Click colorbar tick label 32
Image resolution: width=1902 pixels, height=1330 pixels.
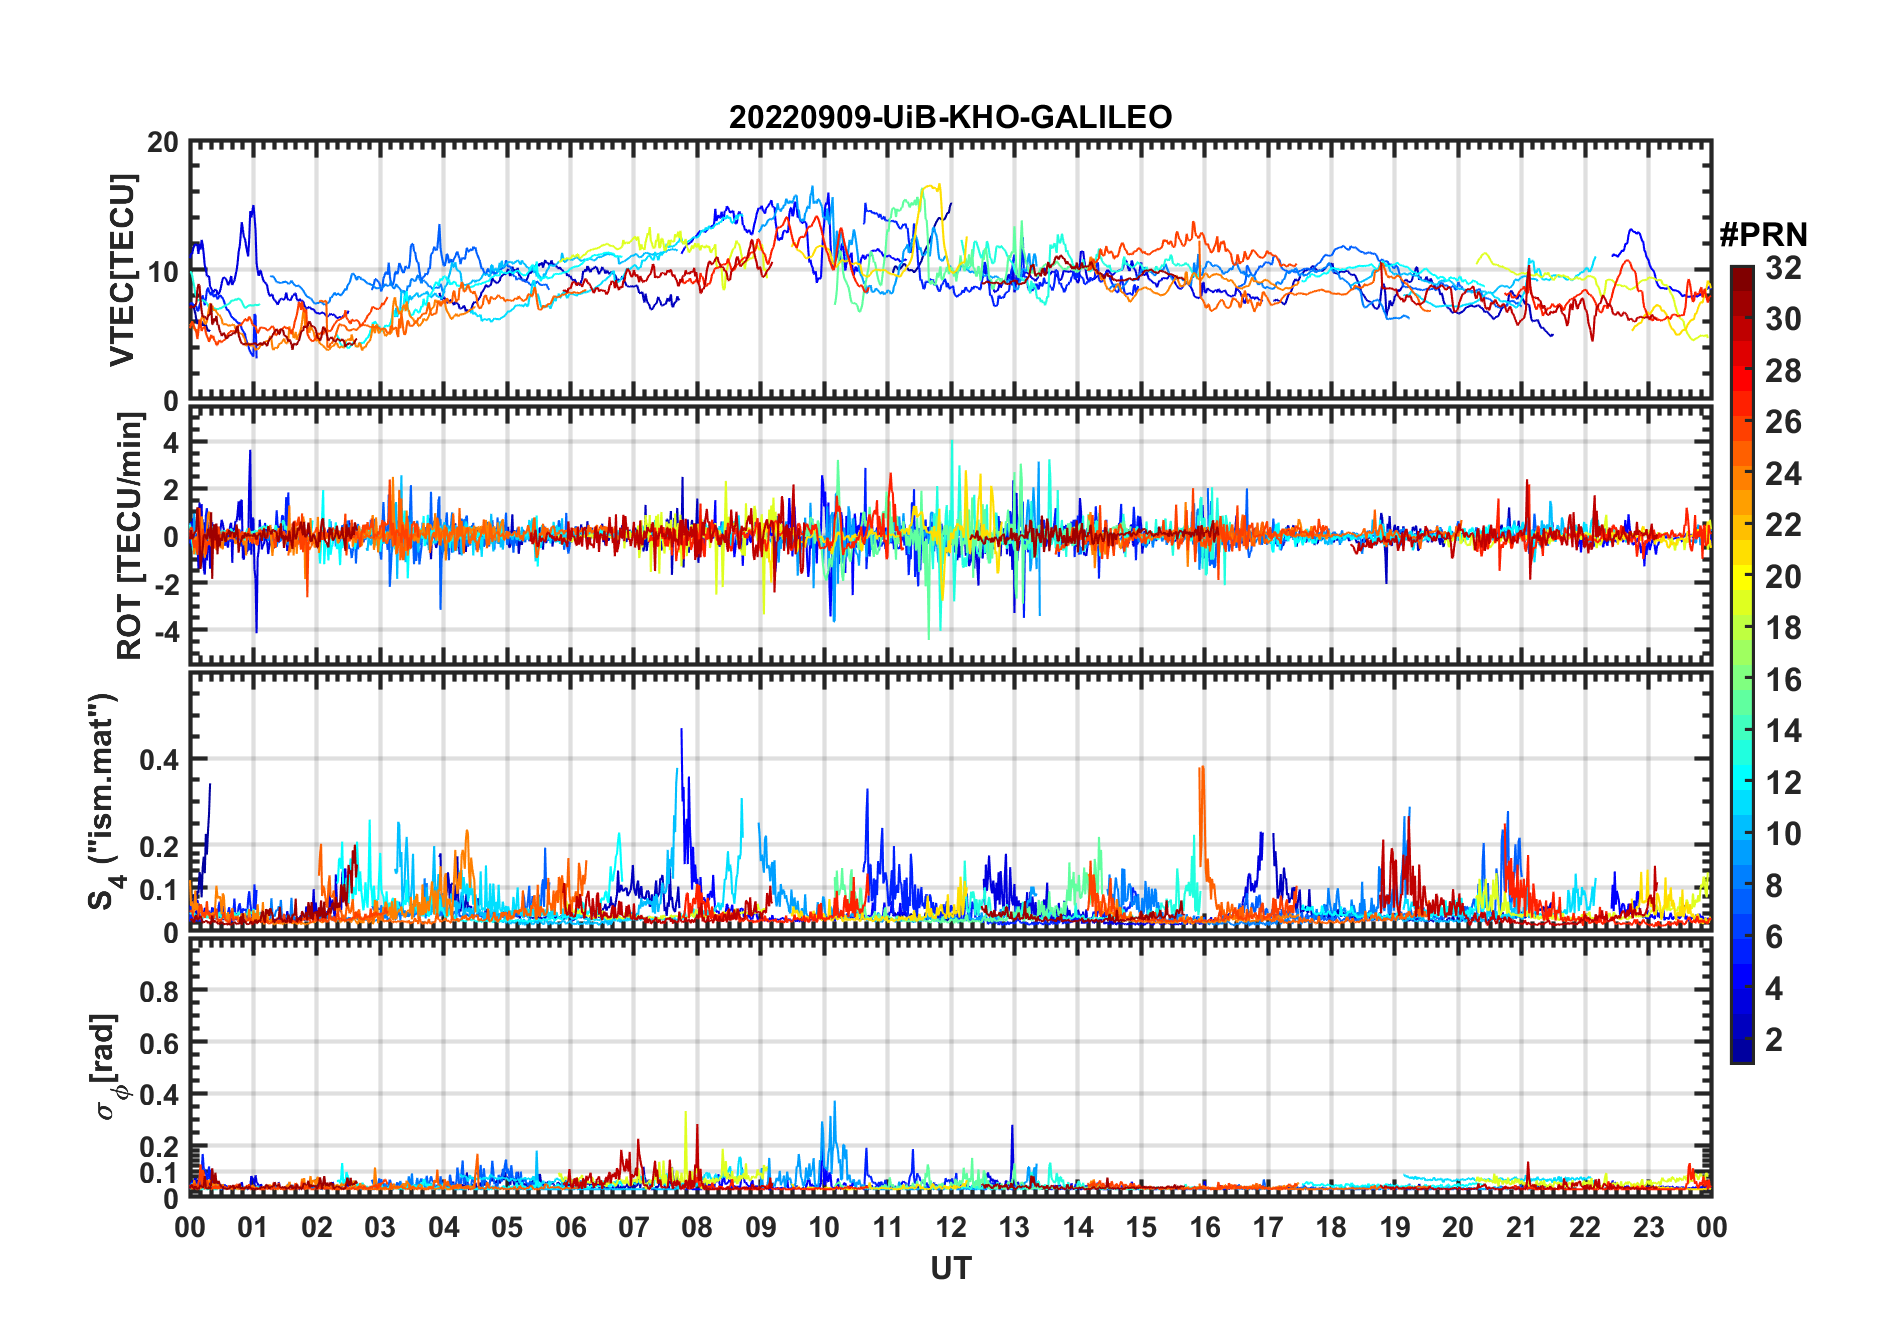1783,268
